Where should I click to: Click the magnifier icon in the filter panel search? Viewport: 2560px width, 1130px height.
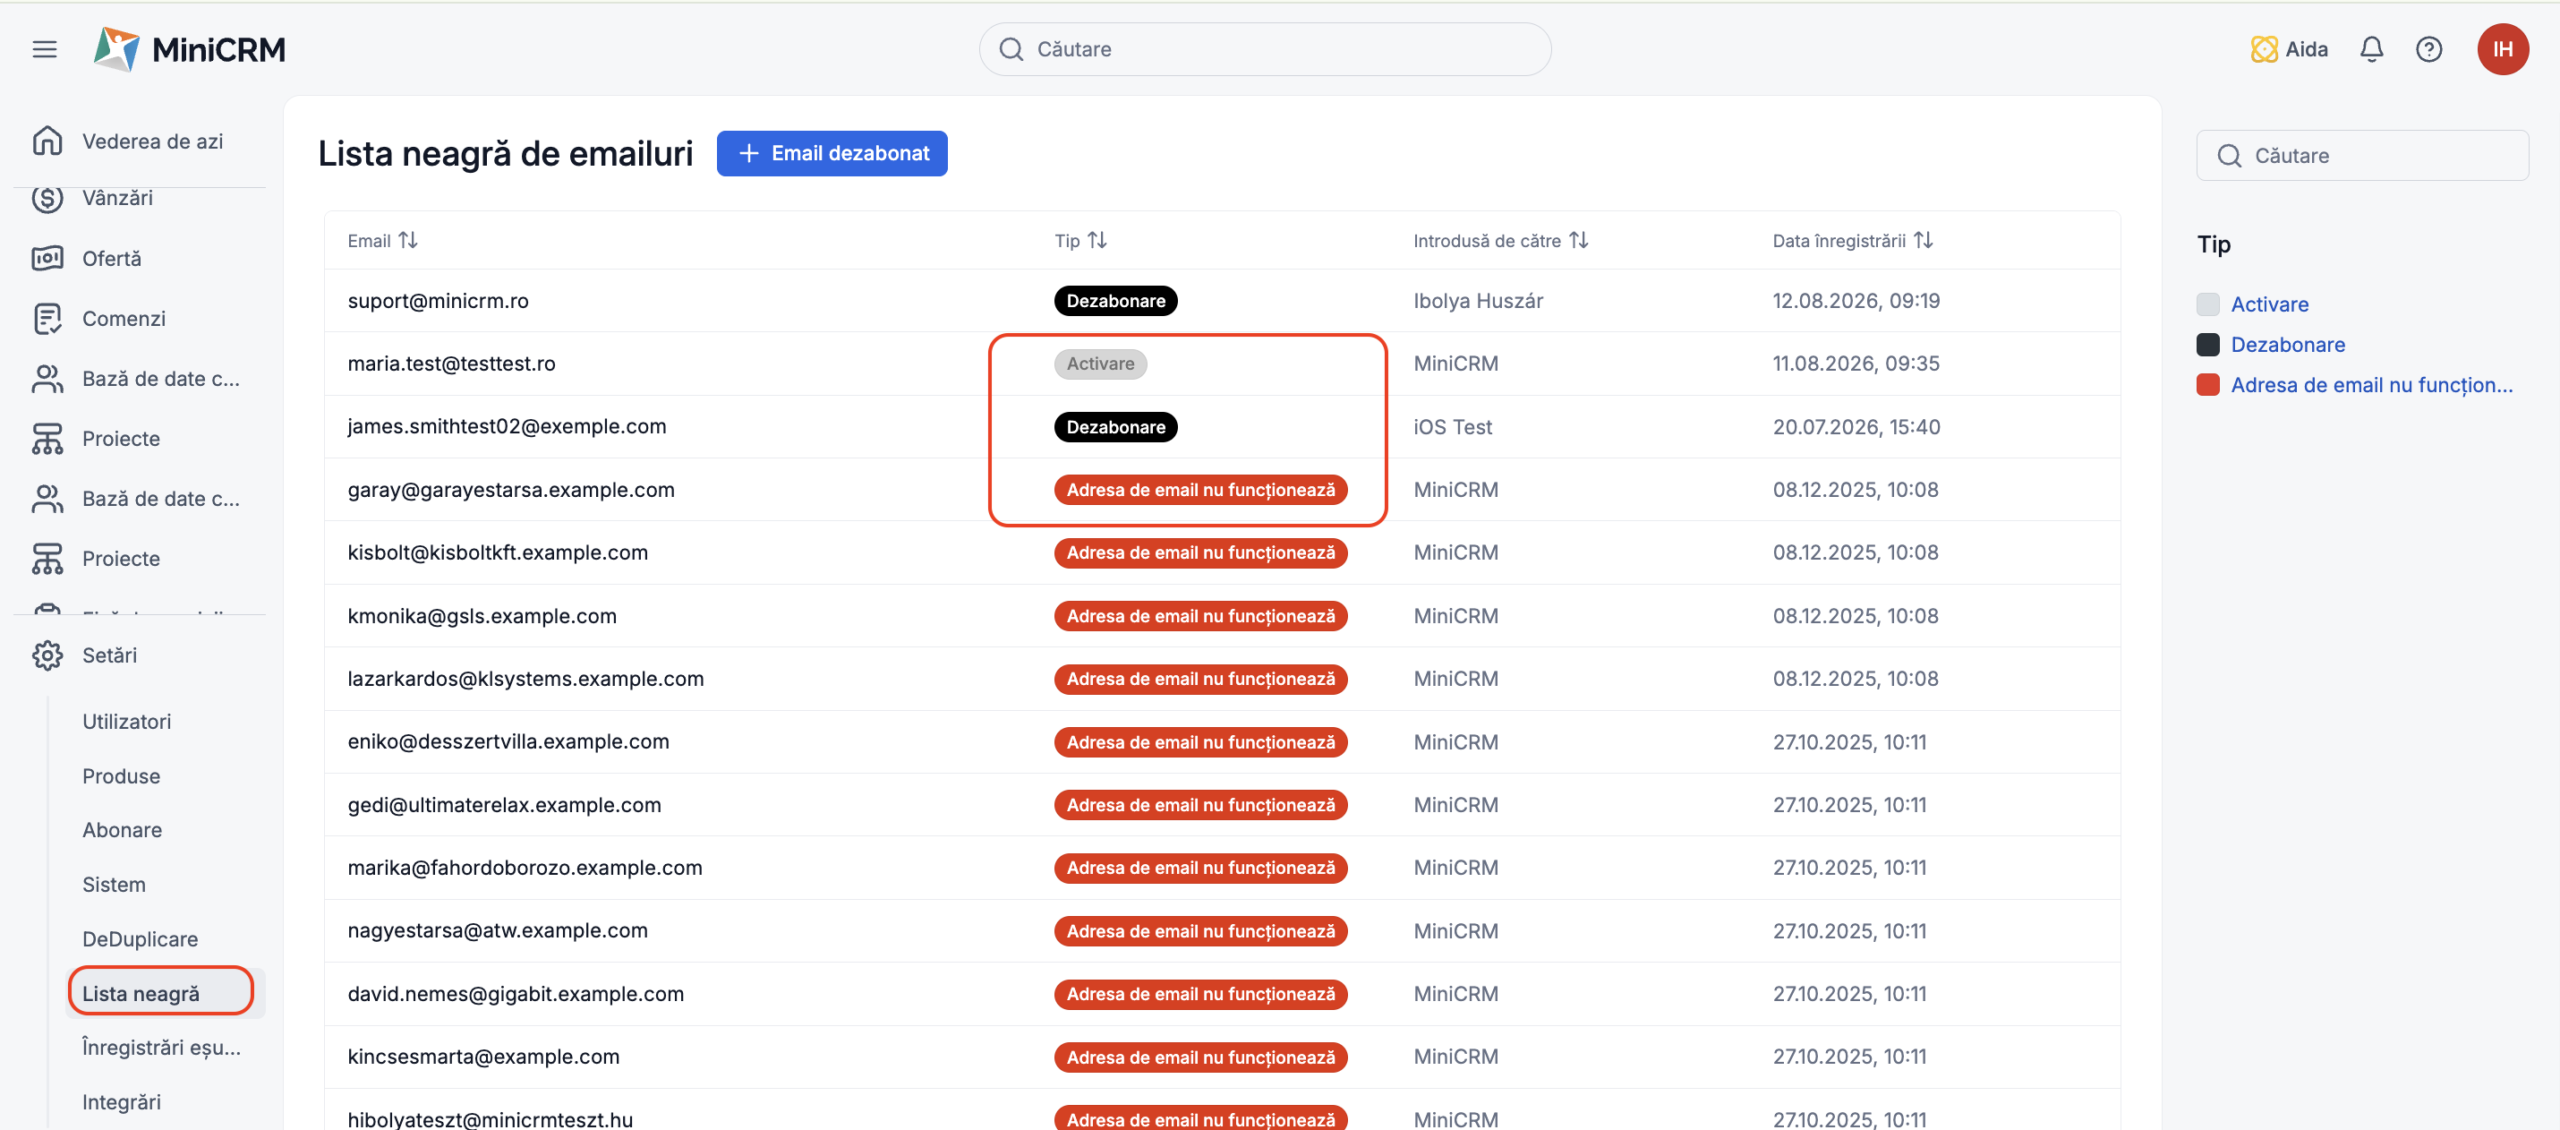coord(2229,155)
